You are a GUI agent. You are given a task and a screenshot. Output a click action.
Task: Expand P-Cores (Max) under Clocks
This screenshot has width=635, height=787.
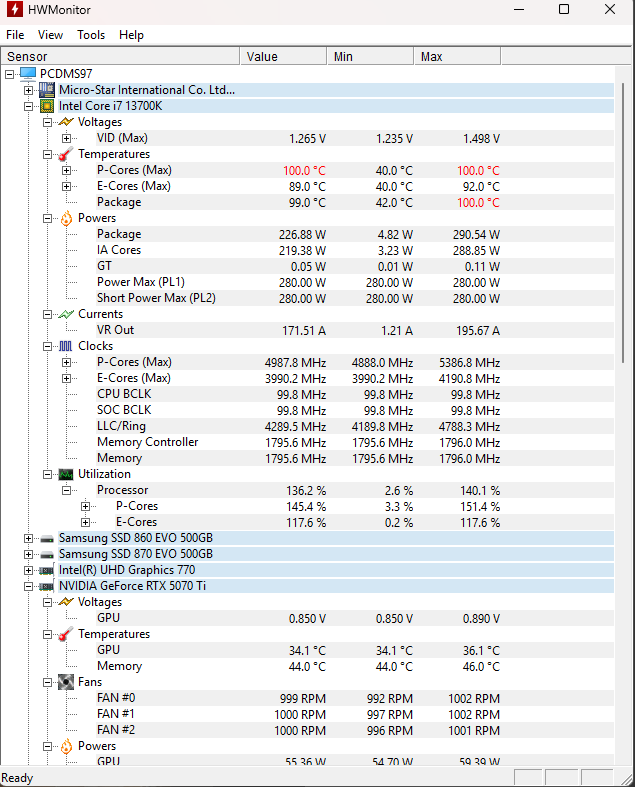(66, 362)
